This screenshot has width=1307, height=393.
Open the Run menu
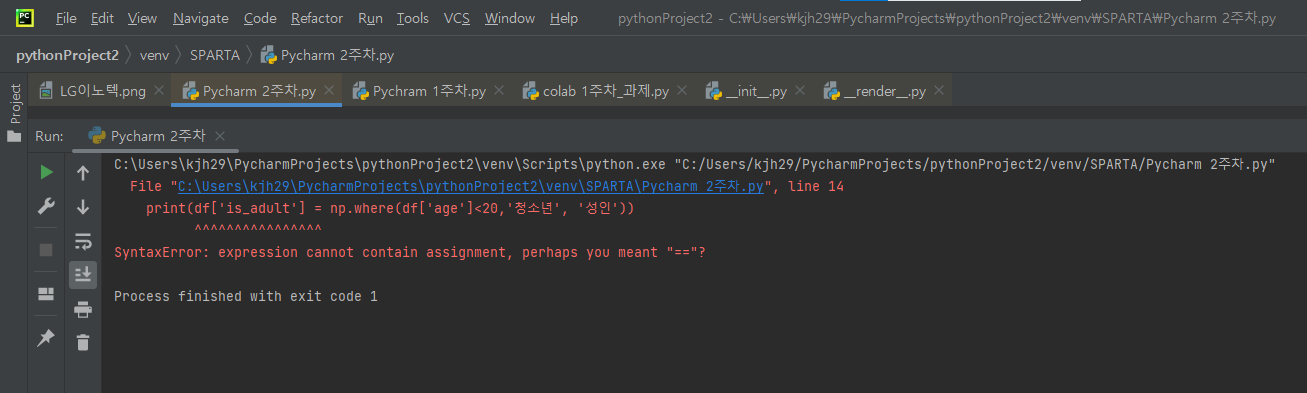click(370, 18)
